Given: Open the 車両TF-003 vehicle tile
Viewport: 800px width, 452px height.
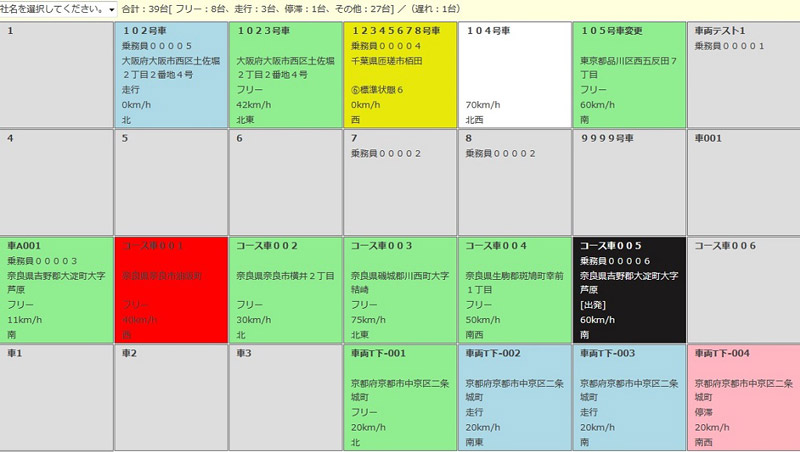Looking at the screenshot, I should point(630,397).
